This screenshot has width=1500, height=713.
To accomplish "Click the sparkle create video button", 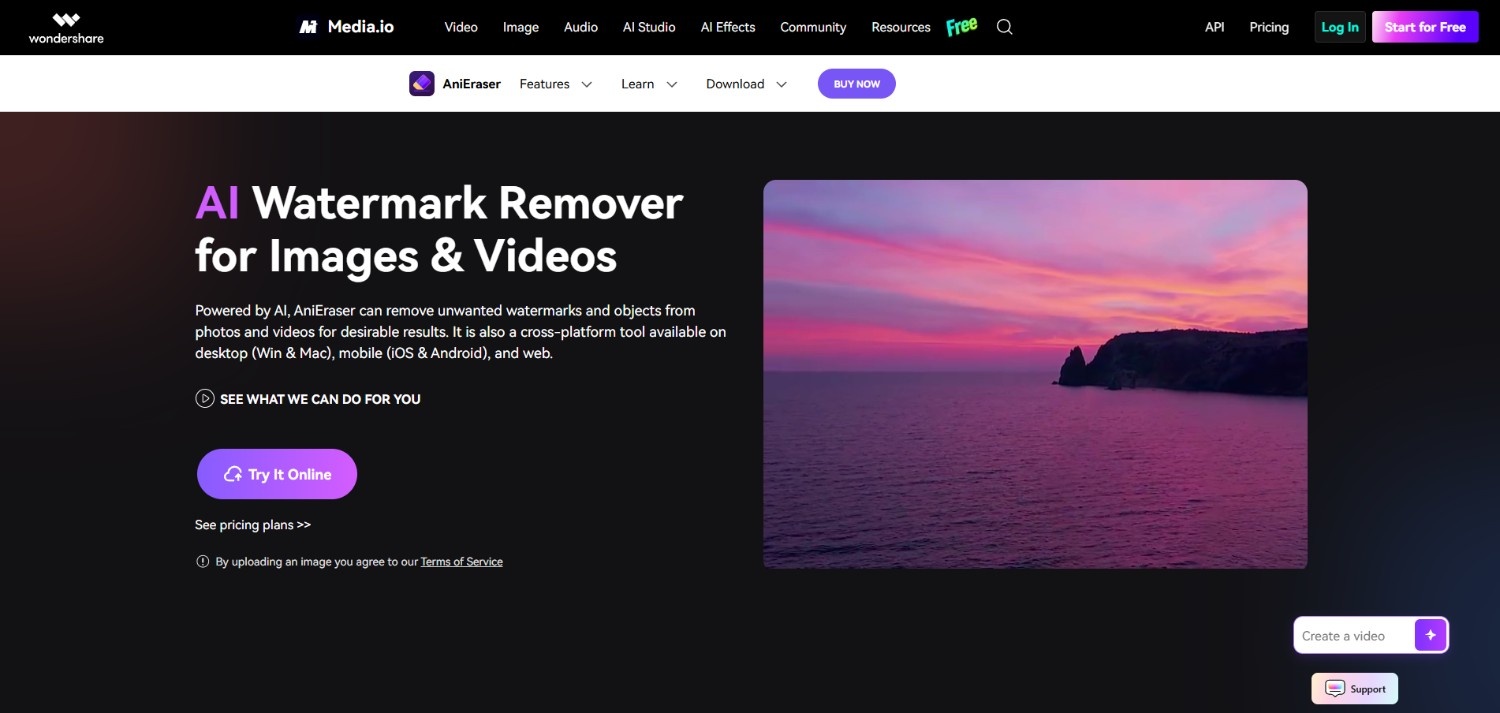I will [1430, 635].
